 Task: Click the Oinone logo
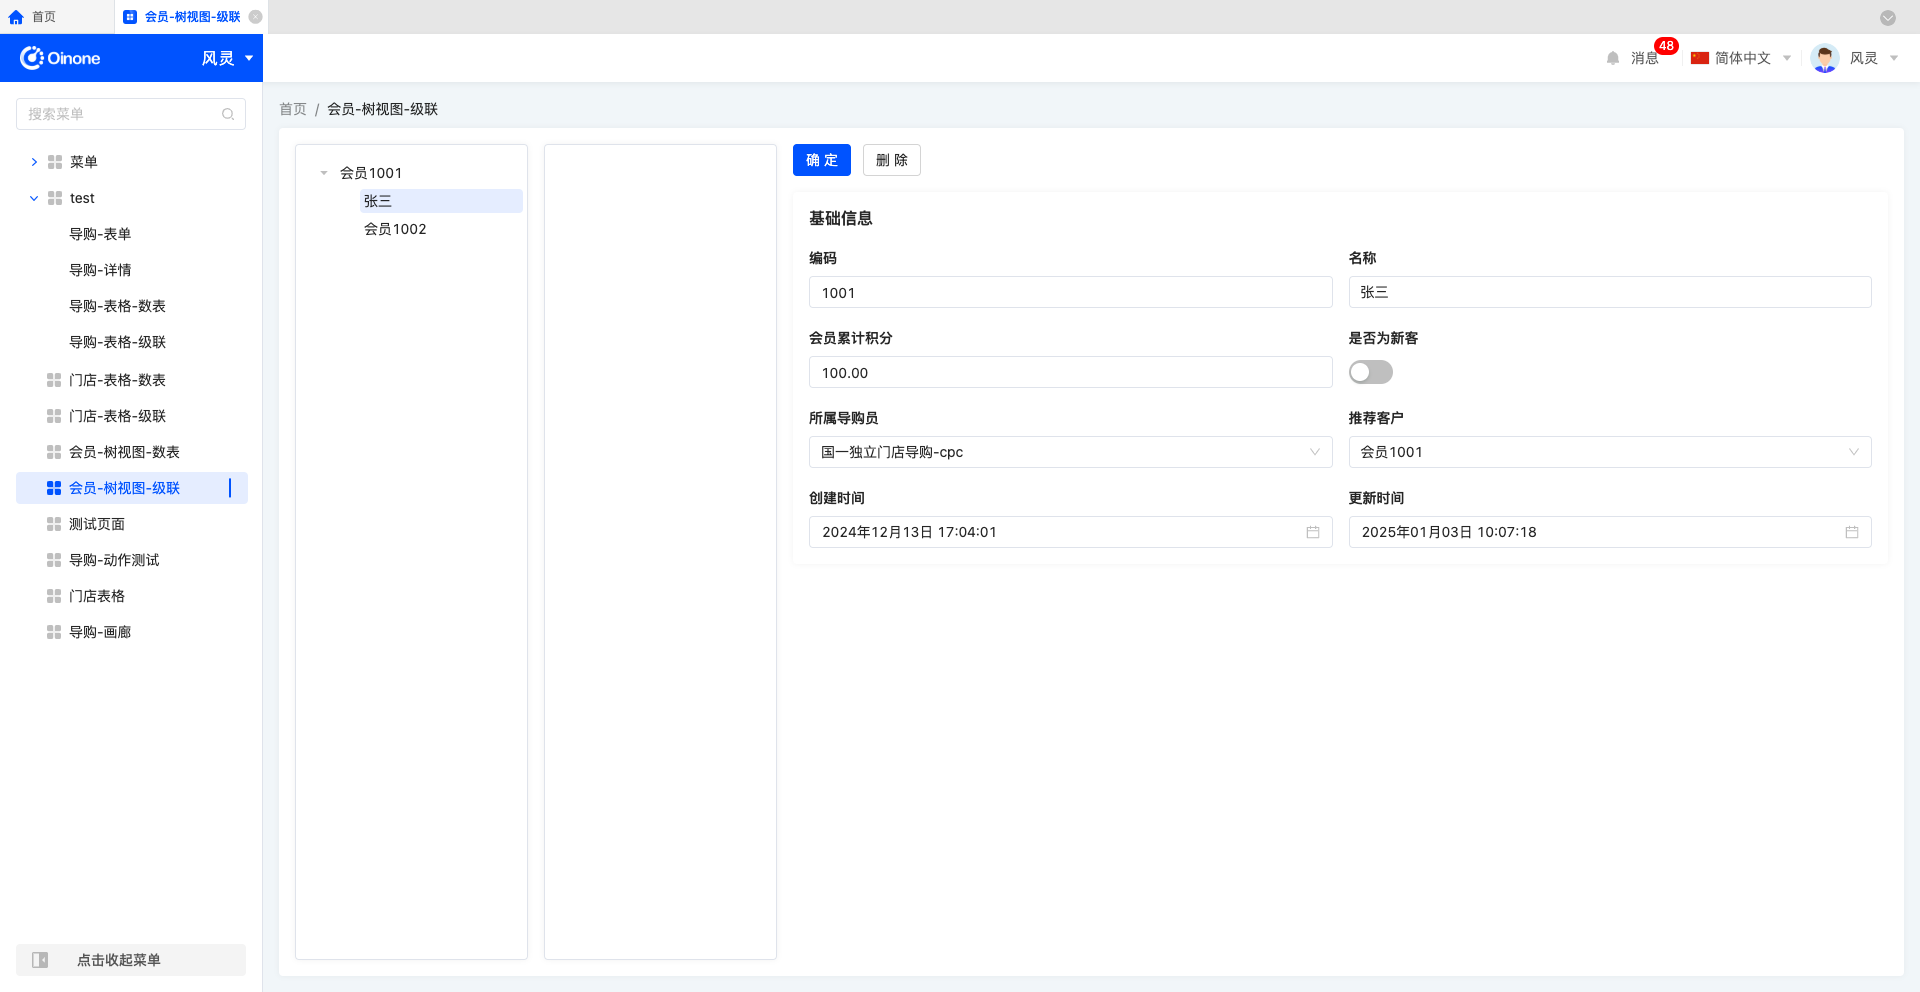click(60, 58)
